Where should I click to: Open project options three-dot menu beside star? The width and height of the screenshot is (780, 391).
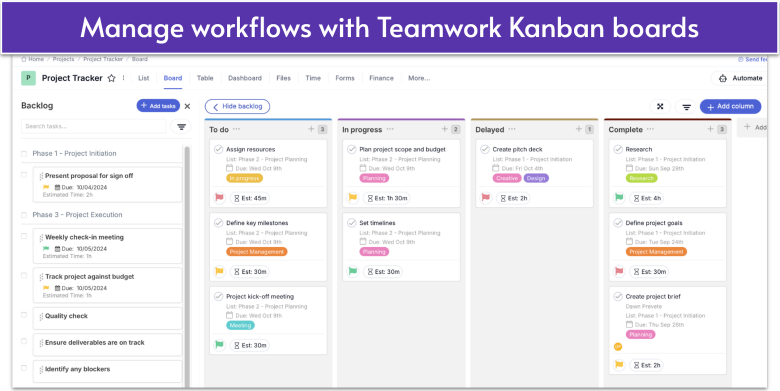coord(123,78)
